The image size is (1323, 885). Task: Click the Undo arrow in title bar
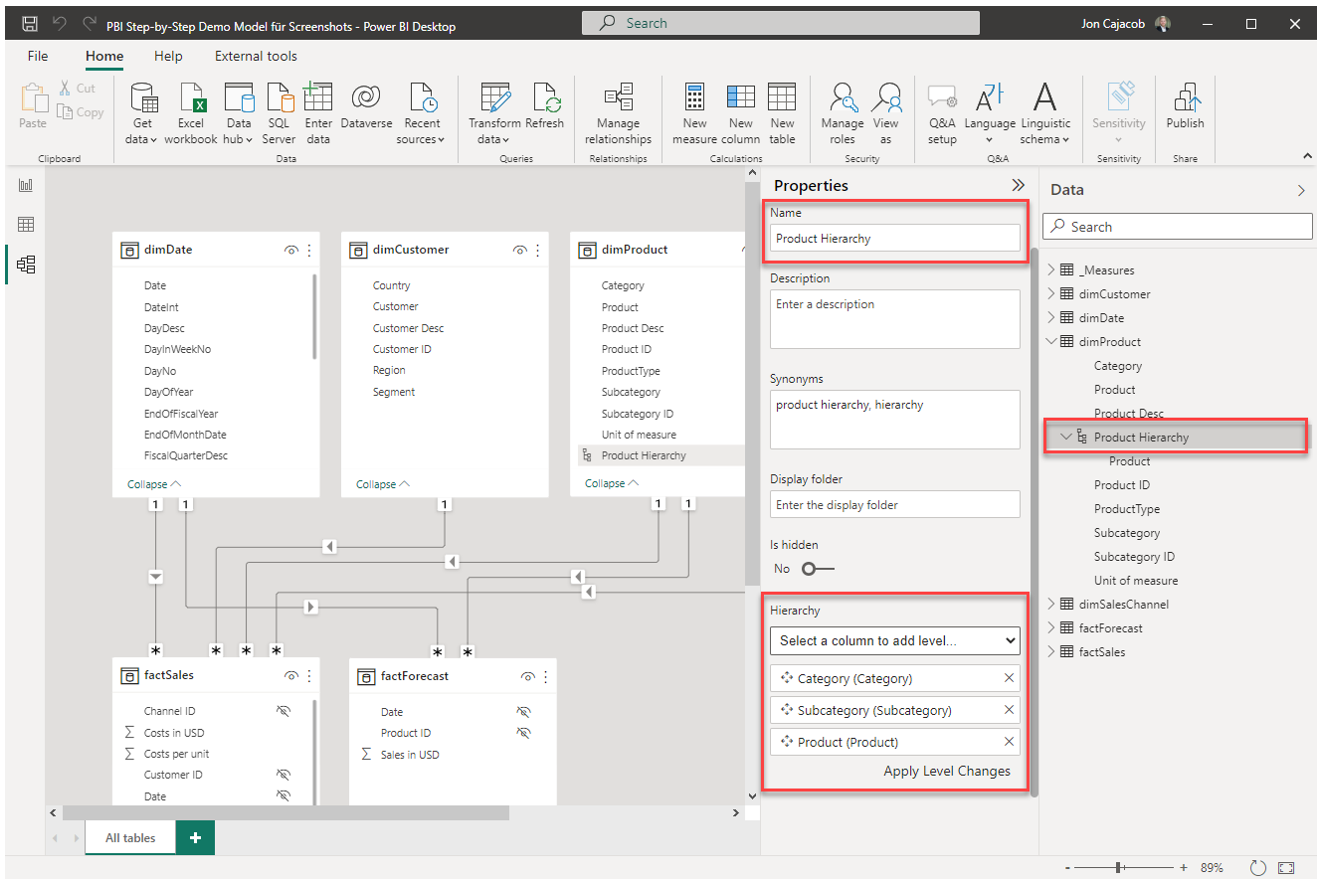[x=60, y=23]
